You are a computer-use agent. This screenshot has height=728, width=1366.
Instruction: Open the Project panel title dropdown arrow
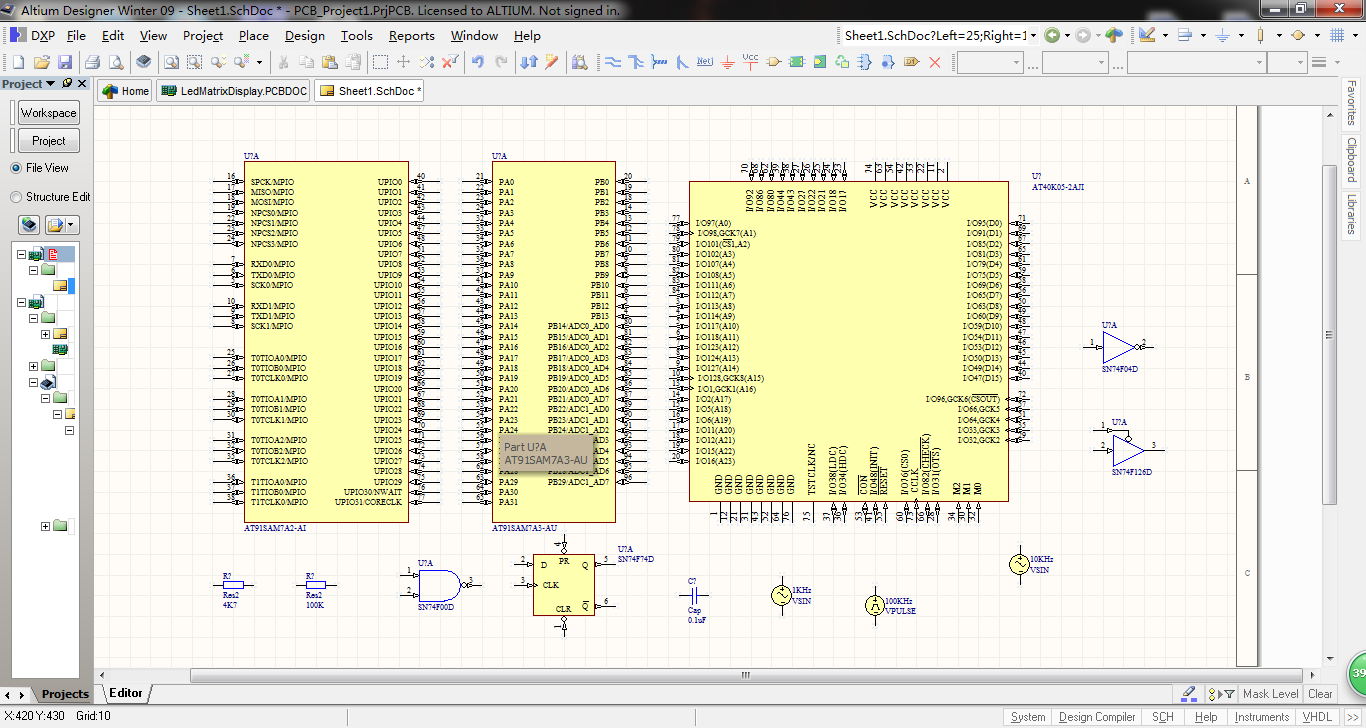point(52,84)
